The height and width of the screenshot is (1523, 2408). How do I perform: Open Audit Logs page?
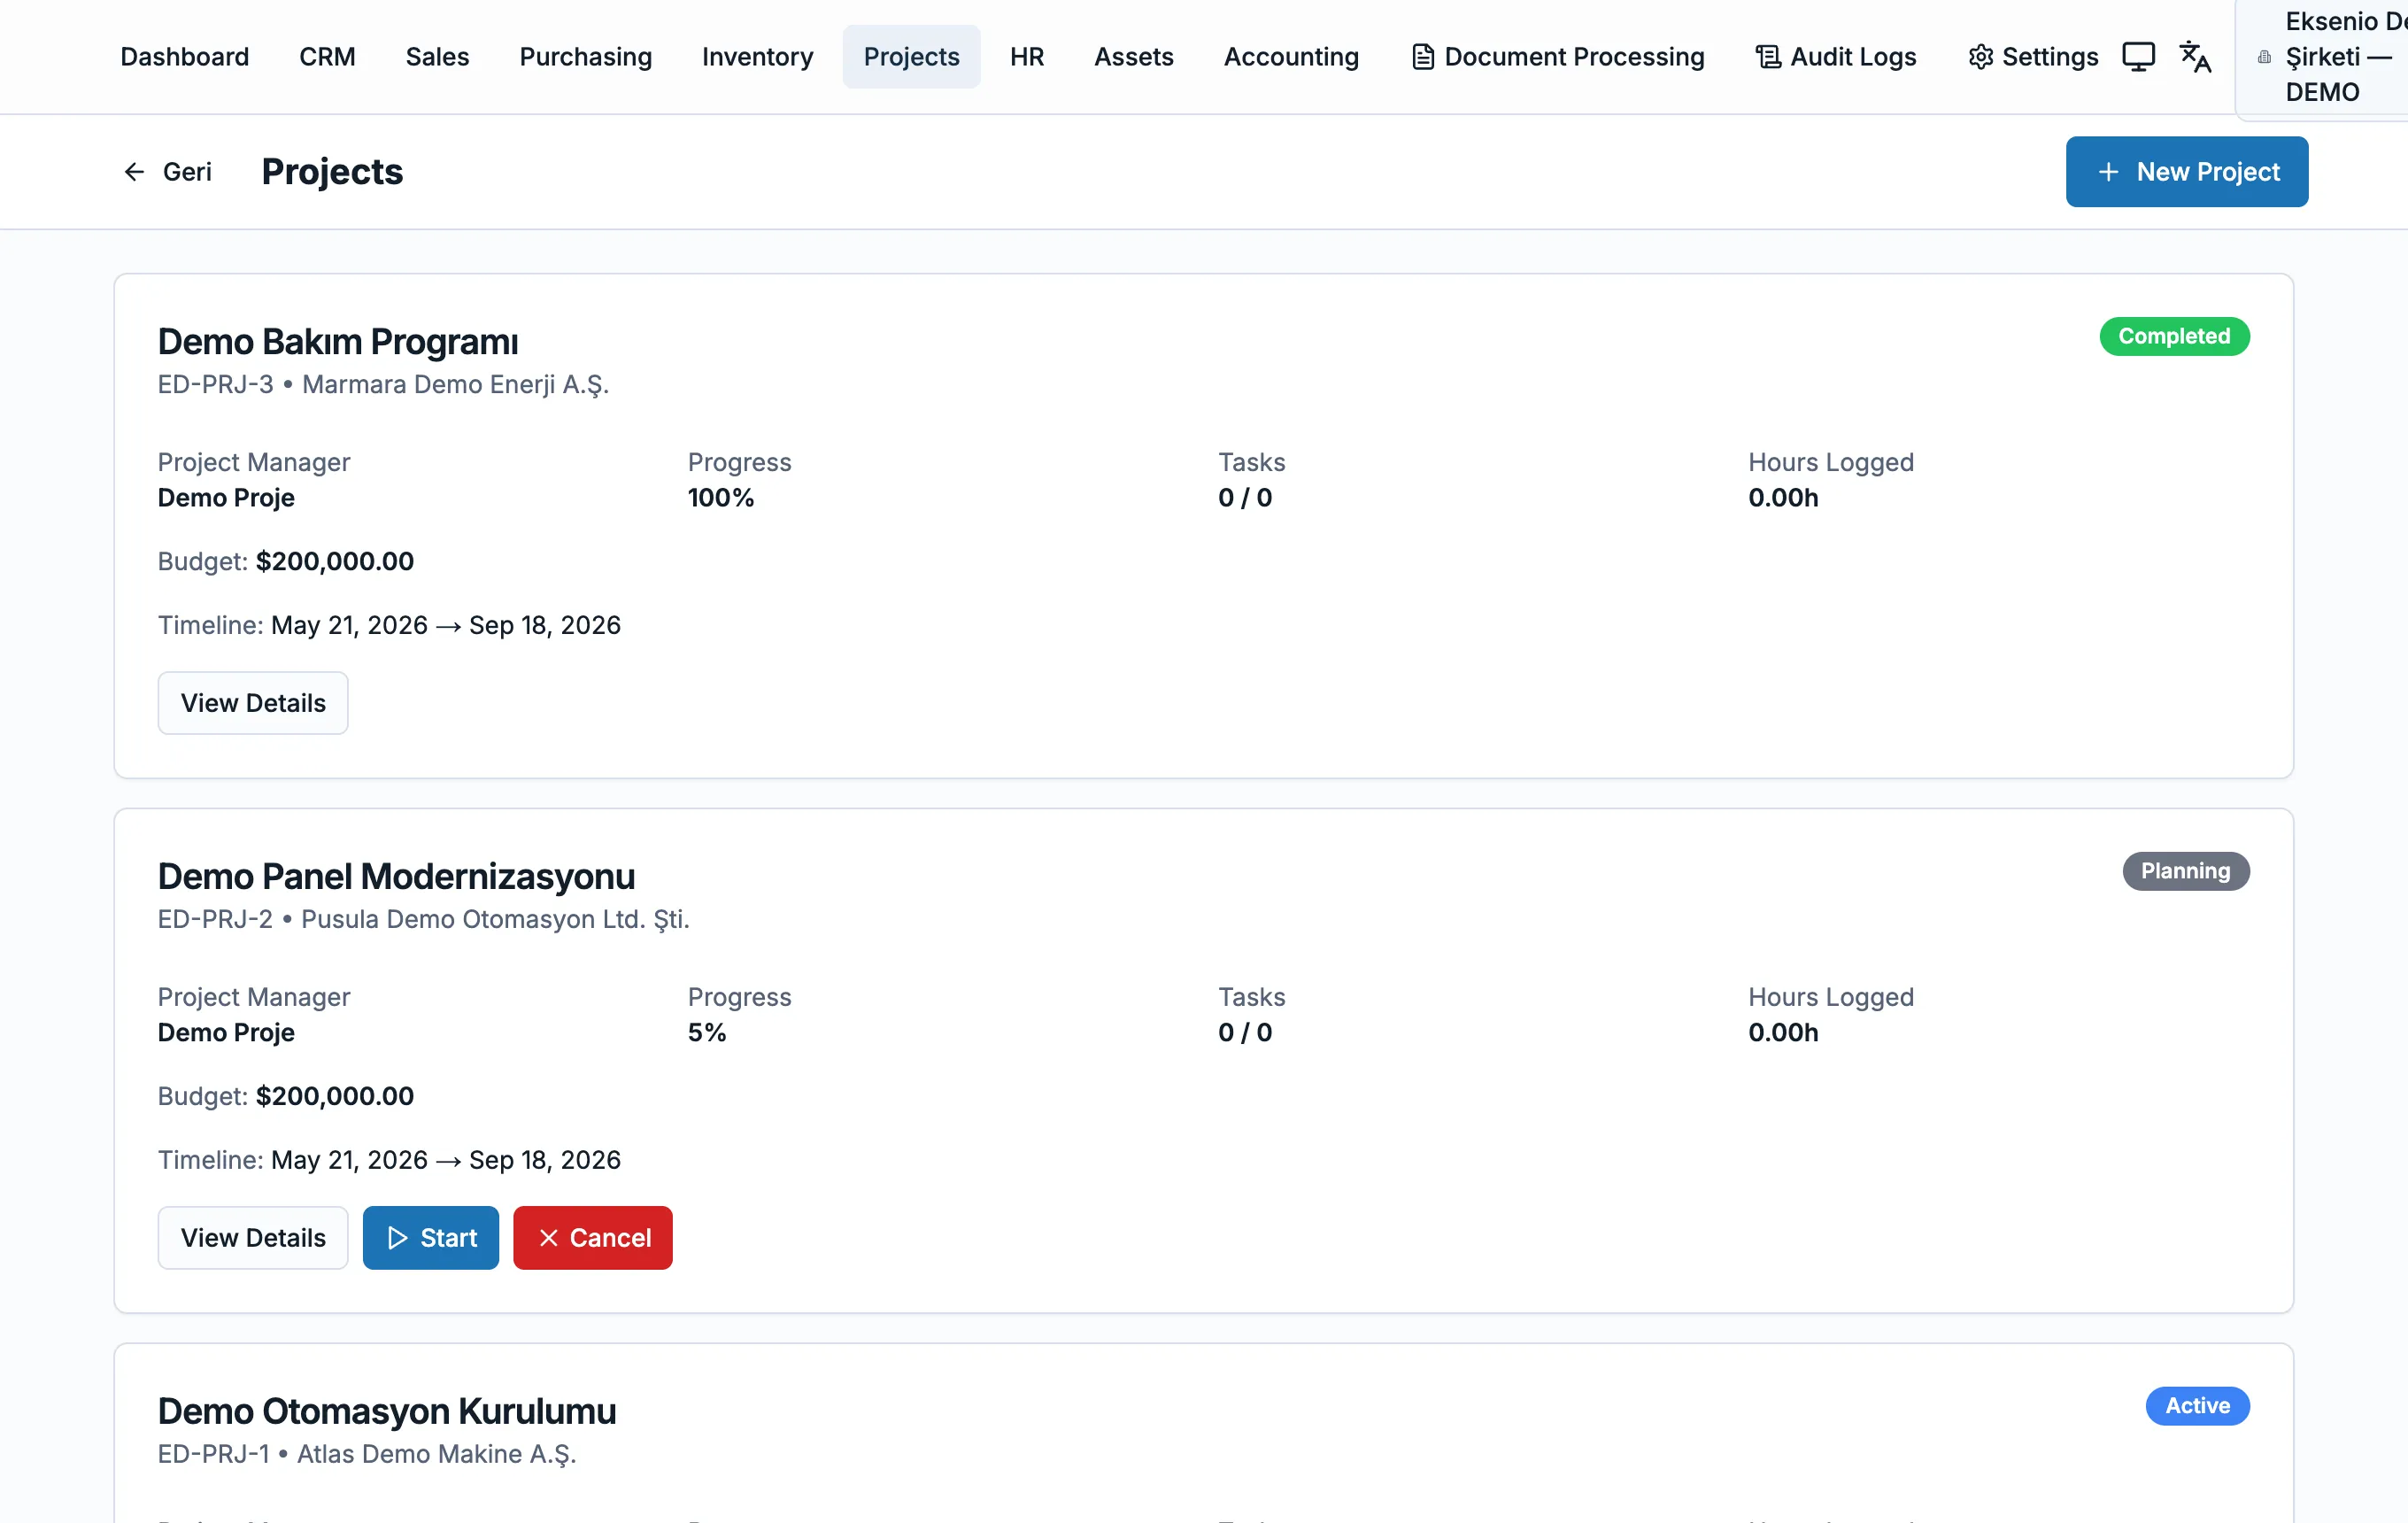1836,57
